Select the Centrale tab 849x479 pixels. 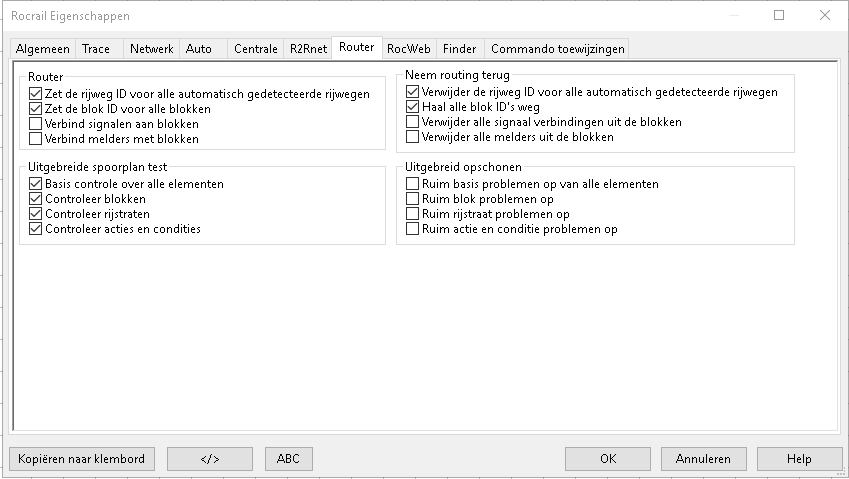255,48
